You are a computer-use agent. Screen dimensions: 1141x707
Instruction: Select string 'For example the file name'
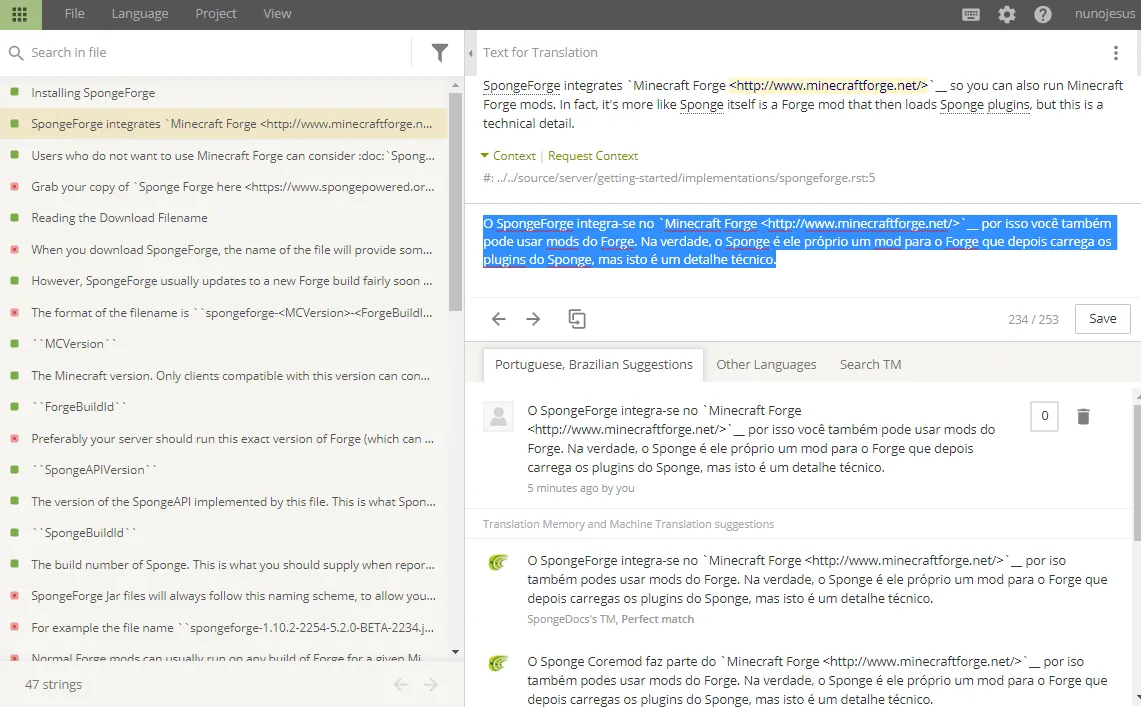click(x=223, y=627)
